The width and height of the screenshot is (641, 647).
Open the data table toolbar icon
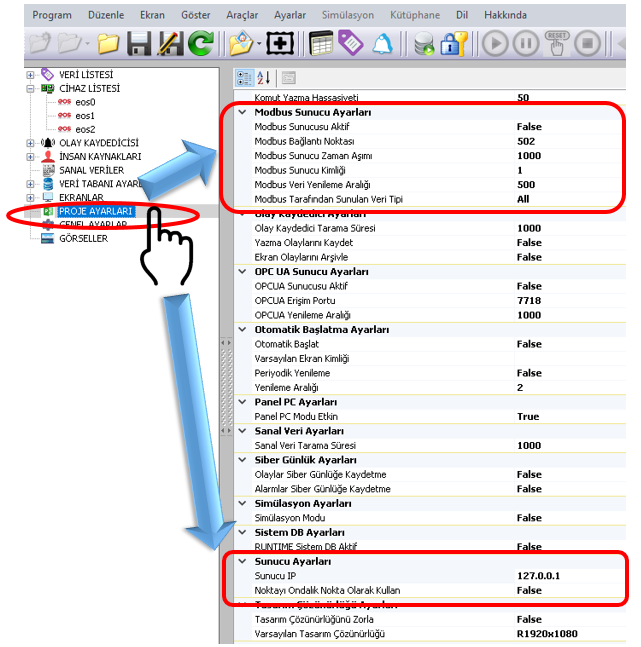coord(321,43)
